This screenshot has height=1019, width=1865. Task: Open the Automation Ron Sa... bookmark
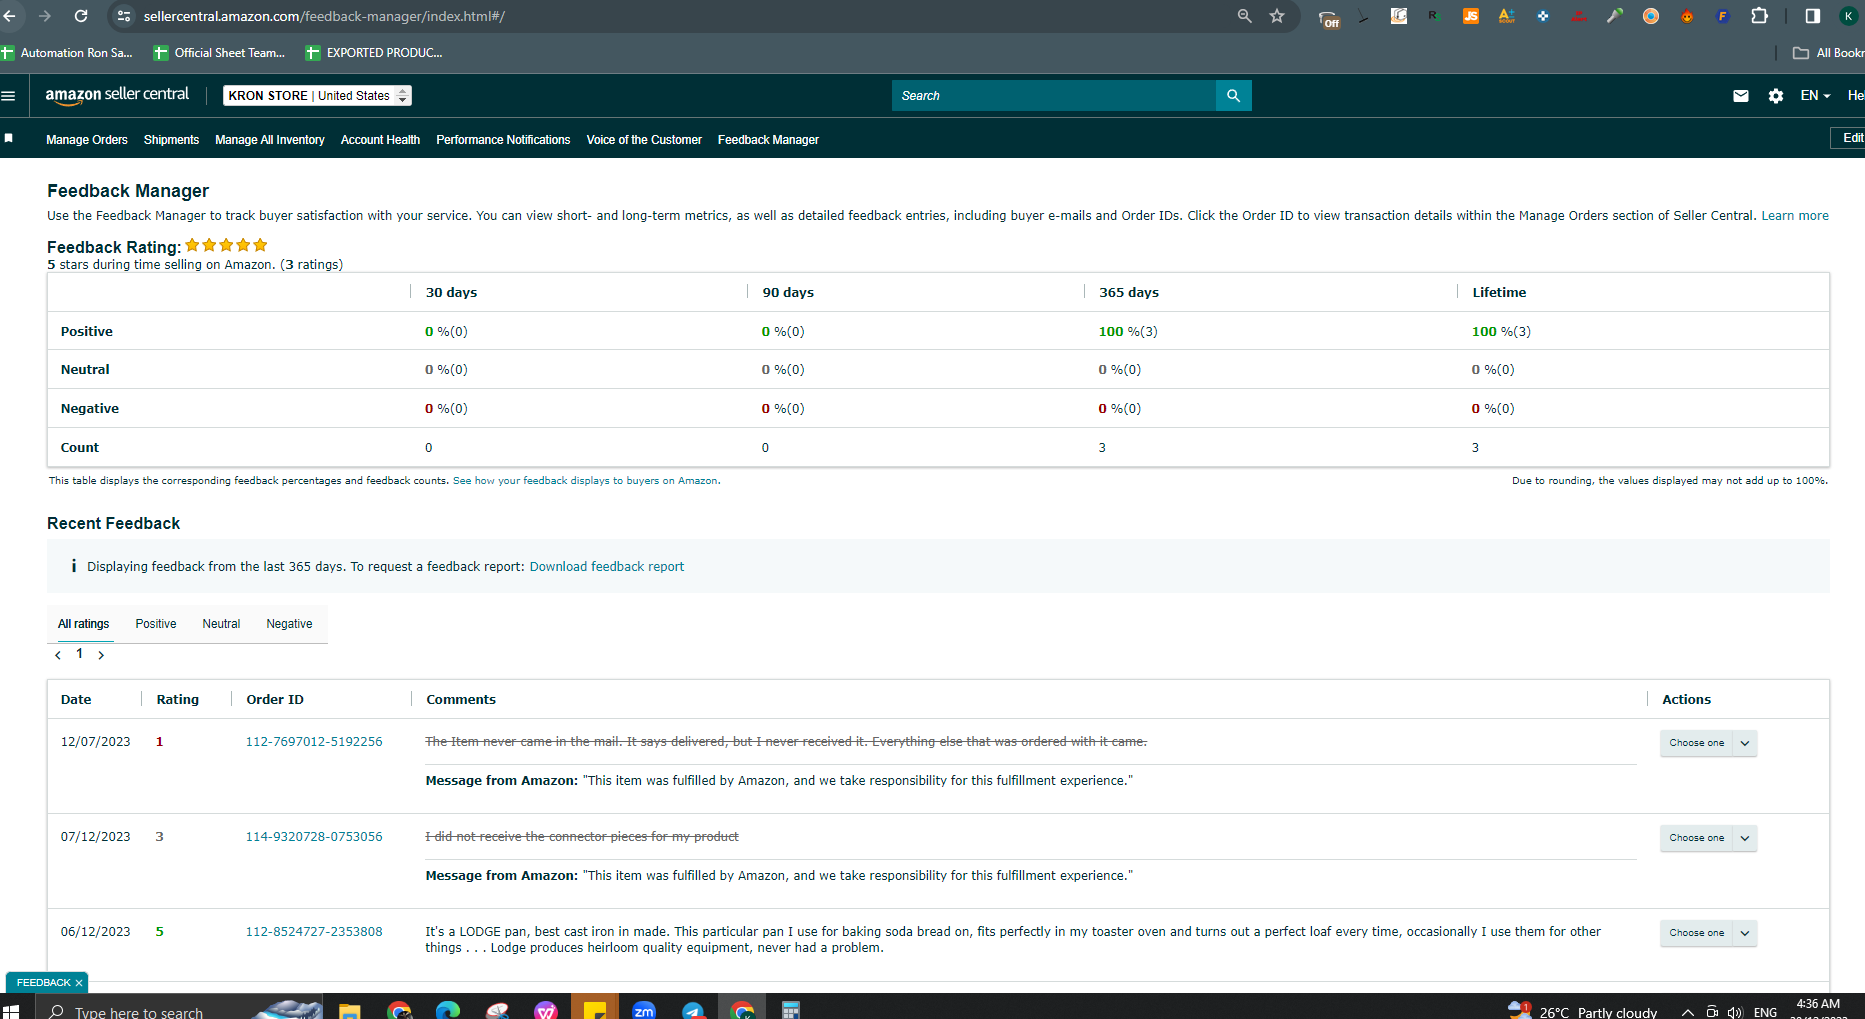click(x=67, y=53)
